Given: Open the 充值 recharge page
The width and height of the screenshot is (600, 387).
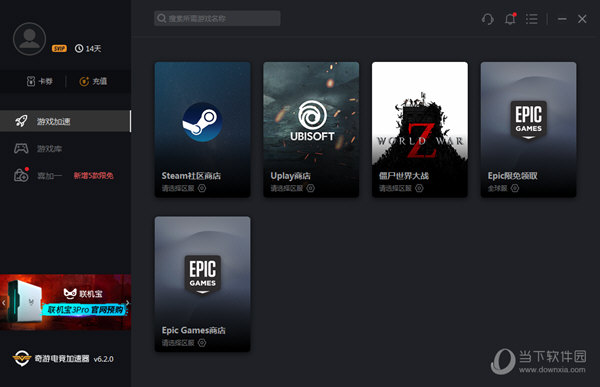Looking at the screenshot, I should pyautogui.click(x=93, y=81).
